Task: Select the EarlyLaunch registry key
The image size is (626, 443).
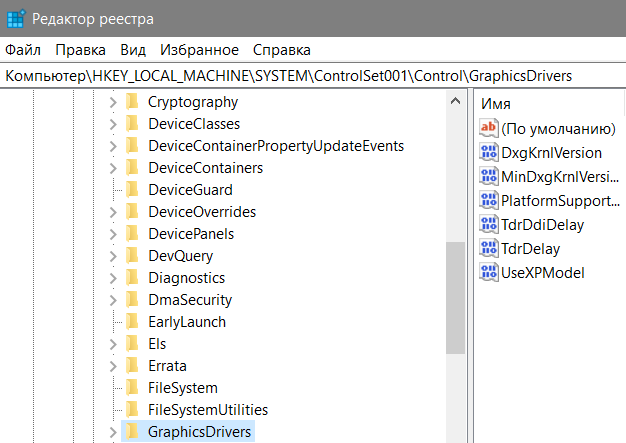Action: point(186,322)
